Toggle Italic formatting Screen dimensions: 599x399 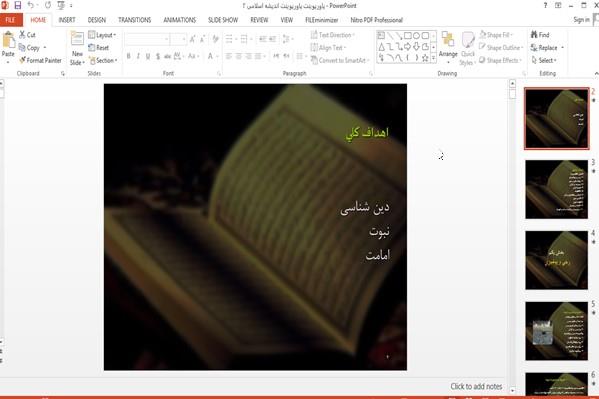[138, 56]
